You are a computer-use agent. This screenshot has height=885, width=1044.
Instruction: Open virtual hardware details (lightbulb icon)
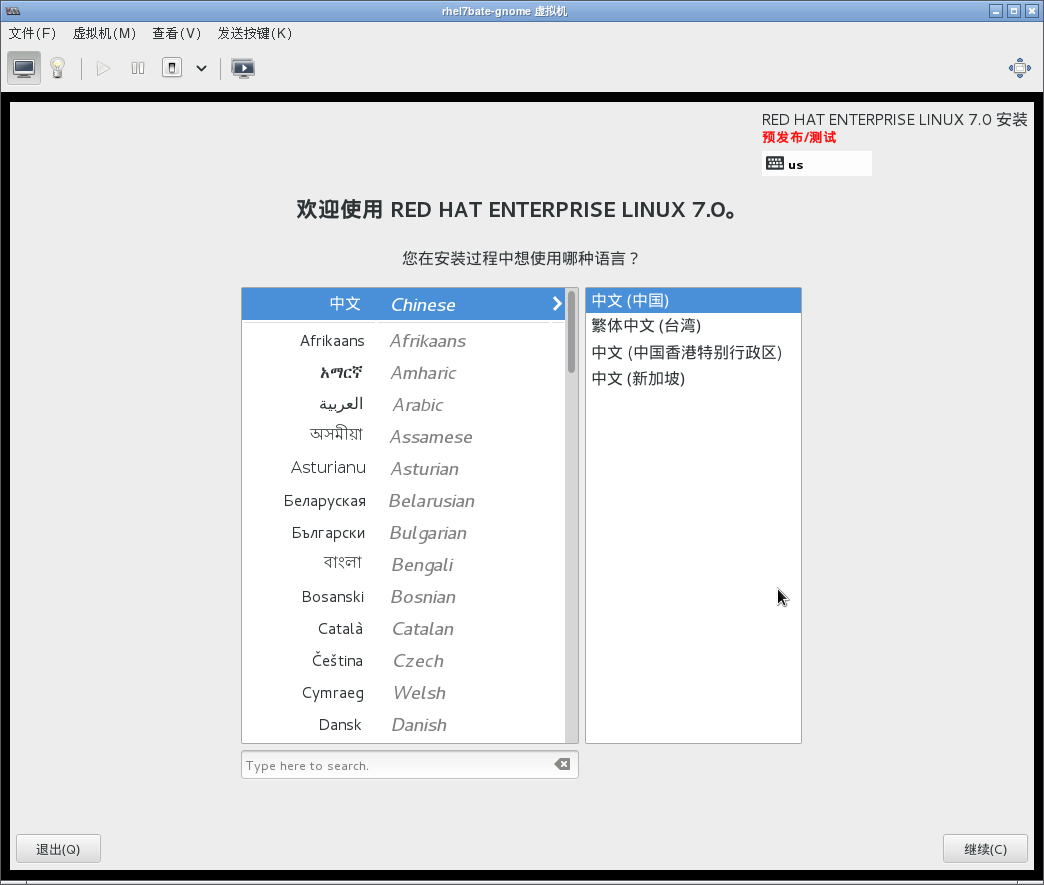coord(58,68)
